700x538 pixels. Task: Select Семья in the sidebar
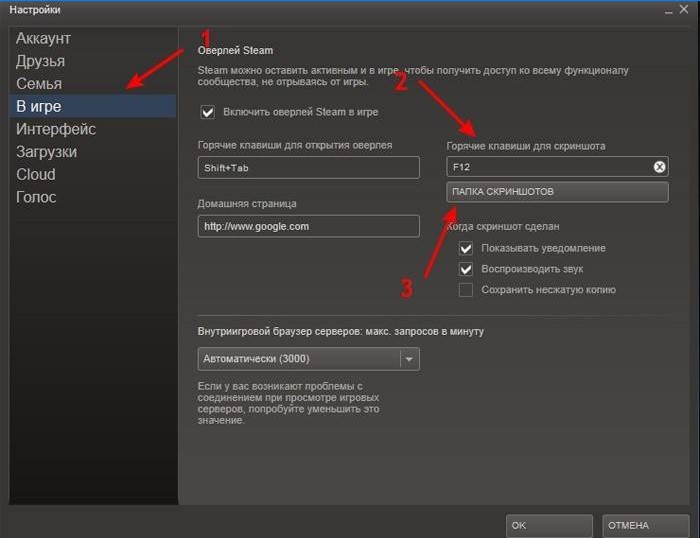tap(39, 84)
